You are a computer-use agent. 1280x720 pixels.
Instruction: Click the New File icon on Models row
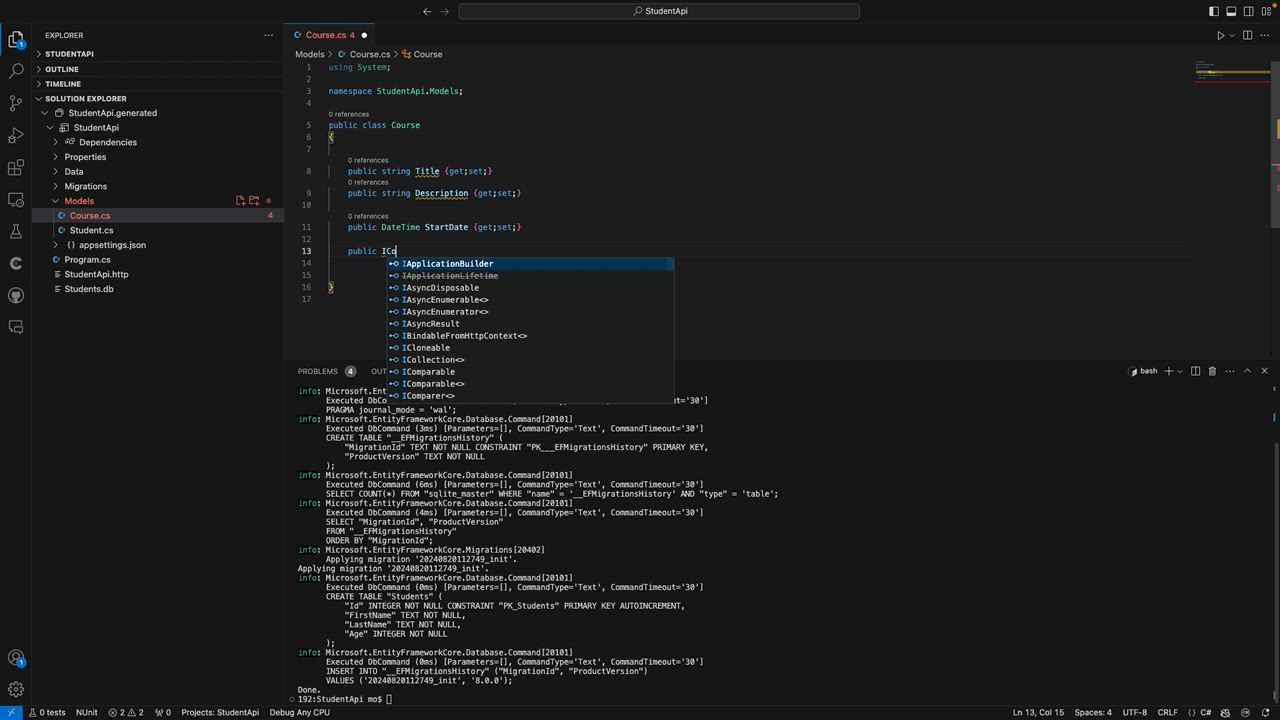point(240,201)
